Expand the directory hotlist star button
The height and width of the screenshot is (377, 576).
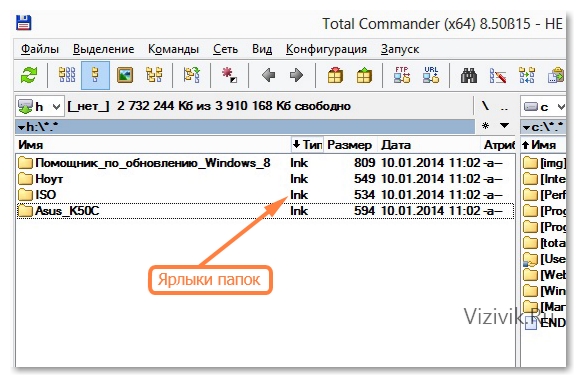click(485, 126)
